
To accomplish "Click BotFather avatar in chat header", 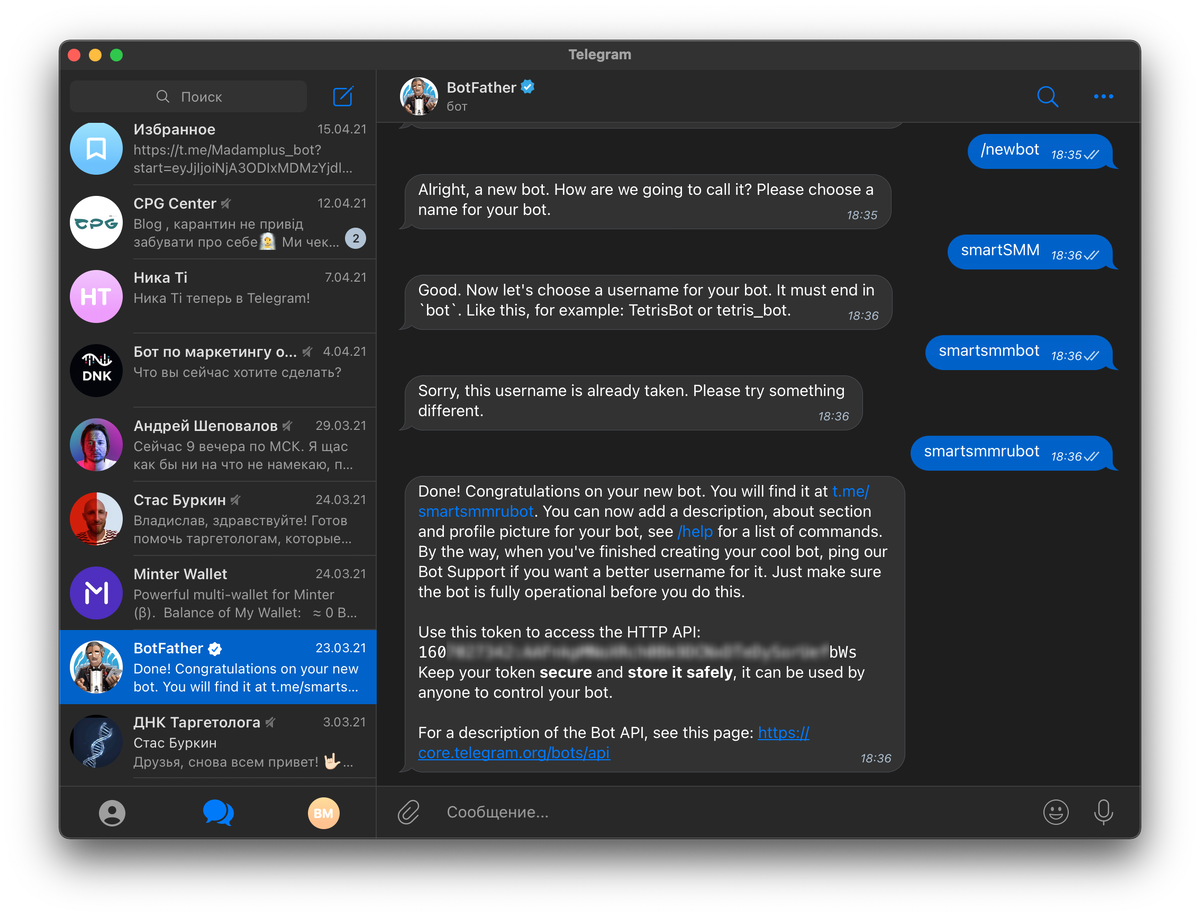I will 419,96.
